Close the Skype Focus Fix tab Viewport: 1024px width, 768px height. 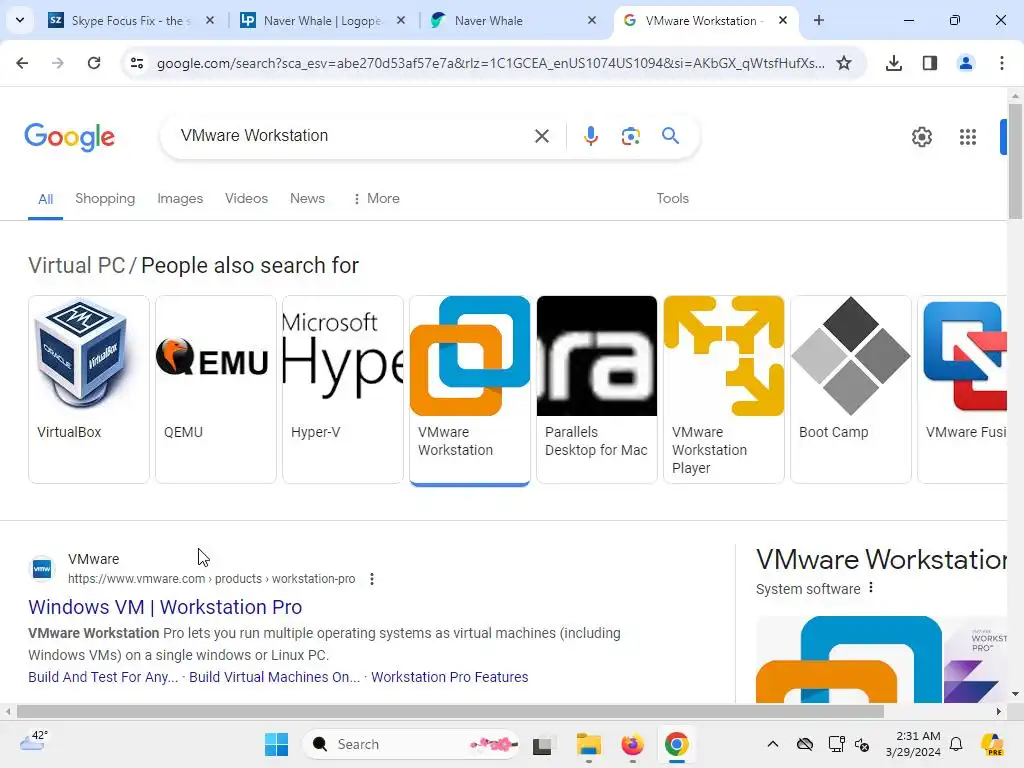tap(210, 20)
